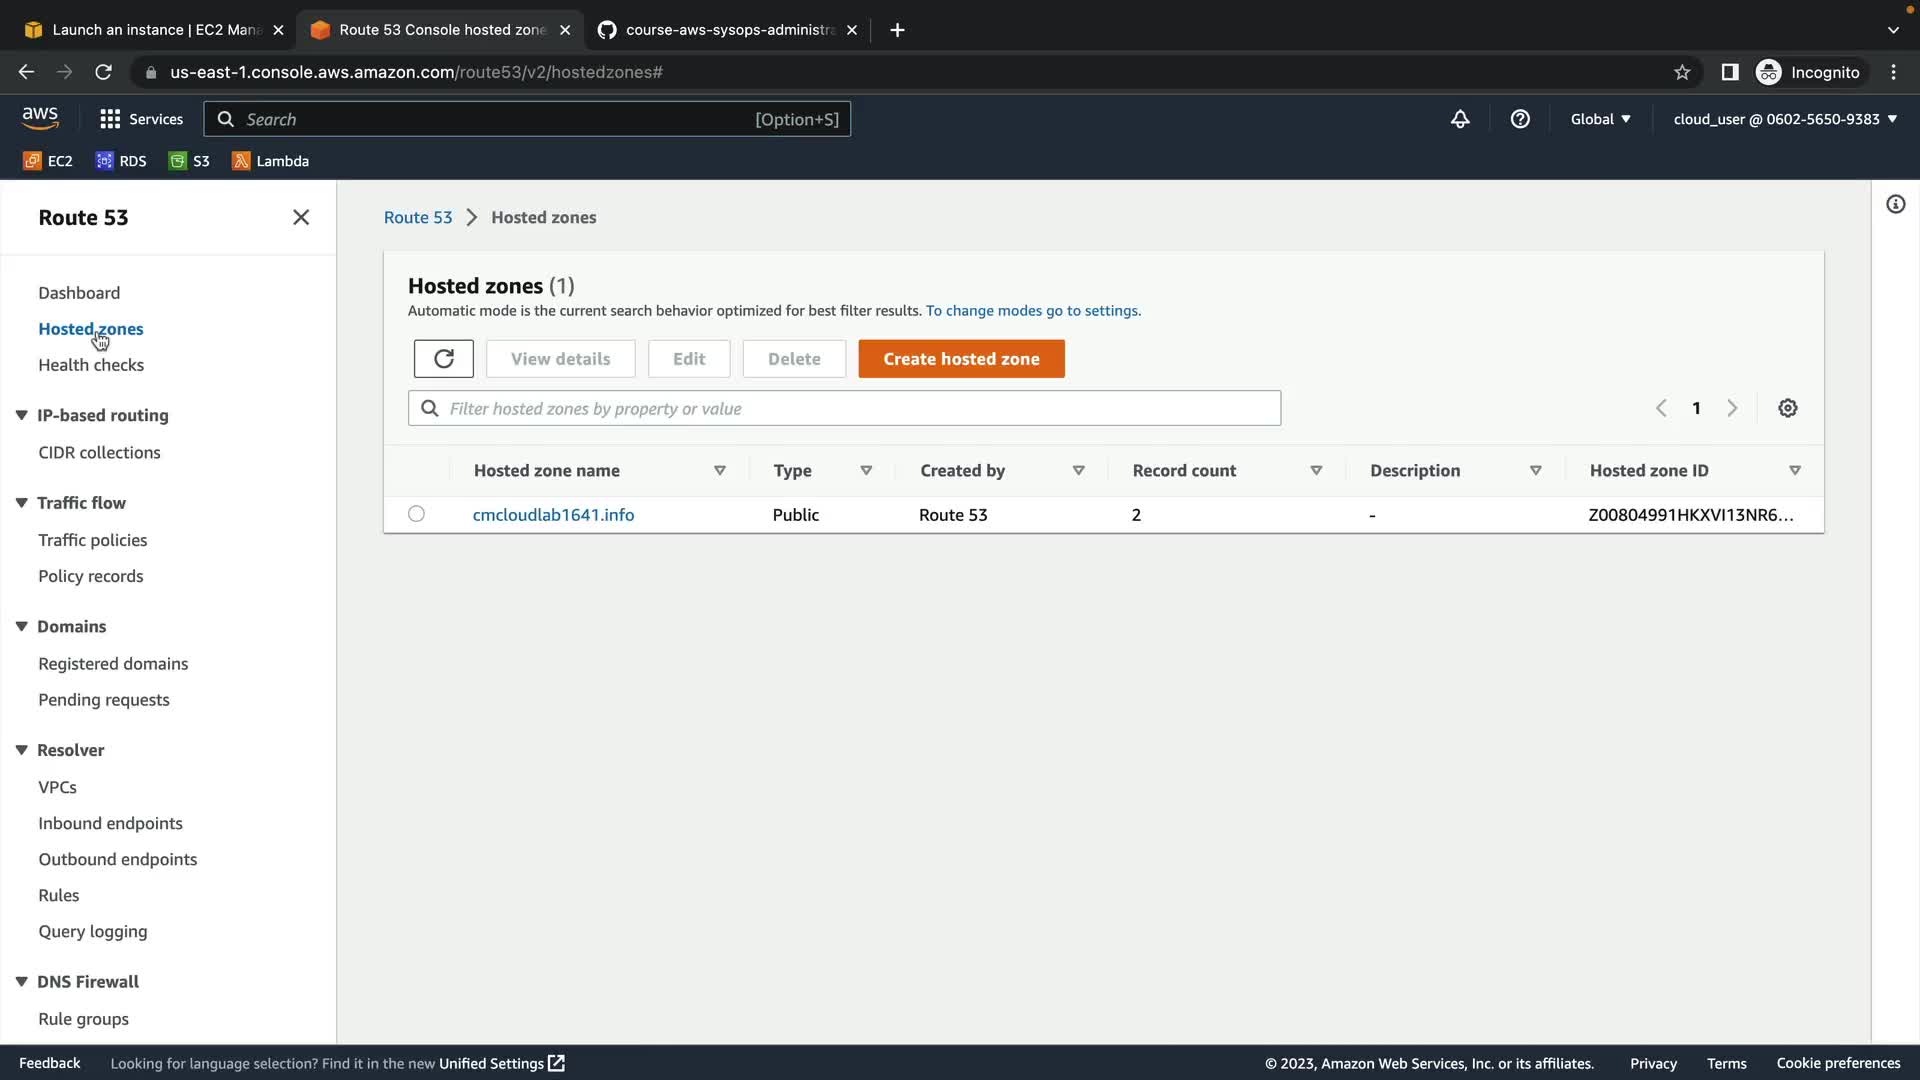Open the EC2 shortcut in favorites bar

click(x=48, y=161)
